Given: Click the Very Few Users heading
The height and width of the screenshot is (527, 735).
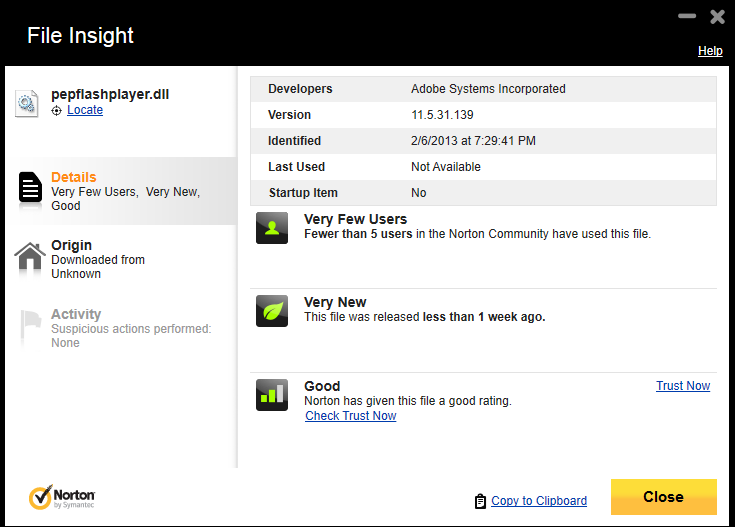Looking at the screenshot, I should click(x=355, y=219).
